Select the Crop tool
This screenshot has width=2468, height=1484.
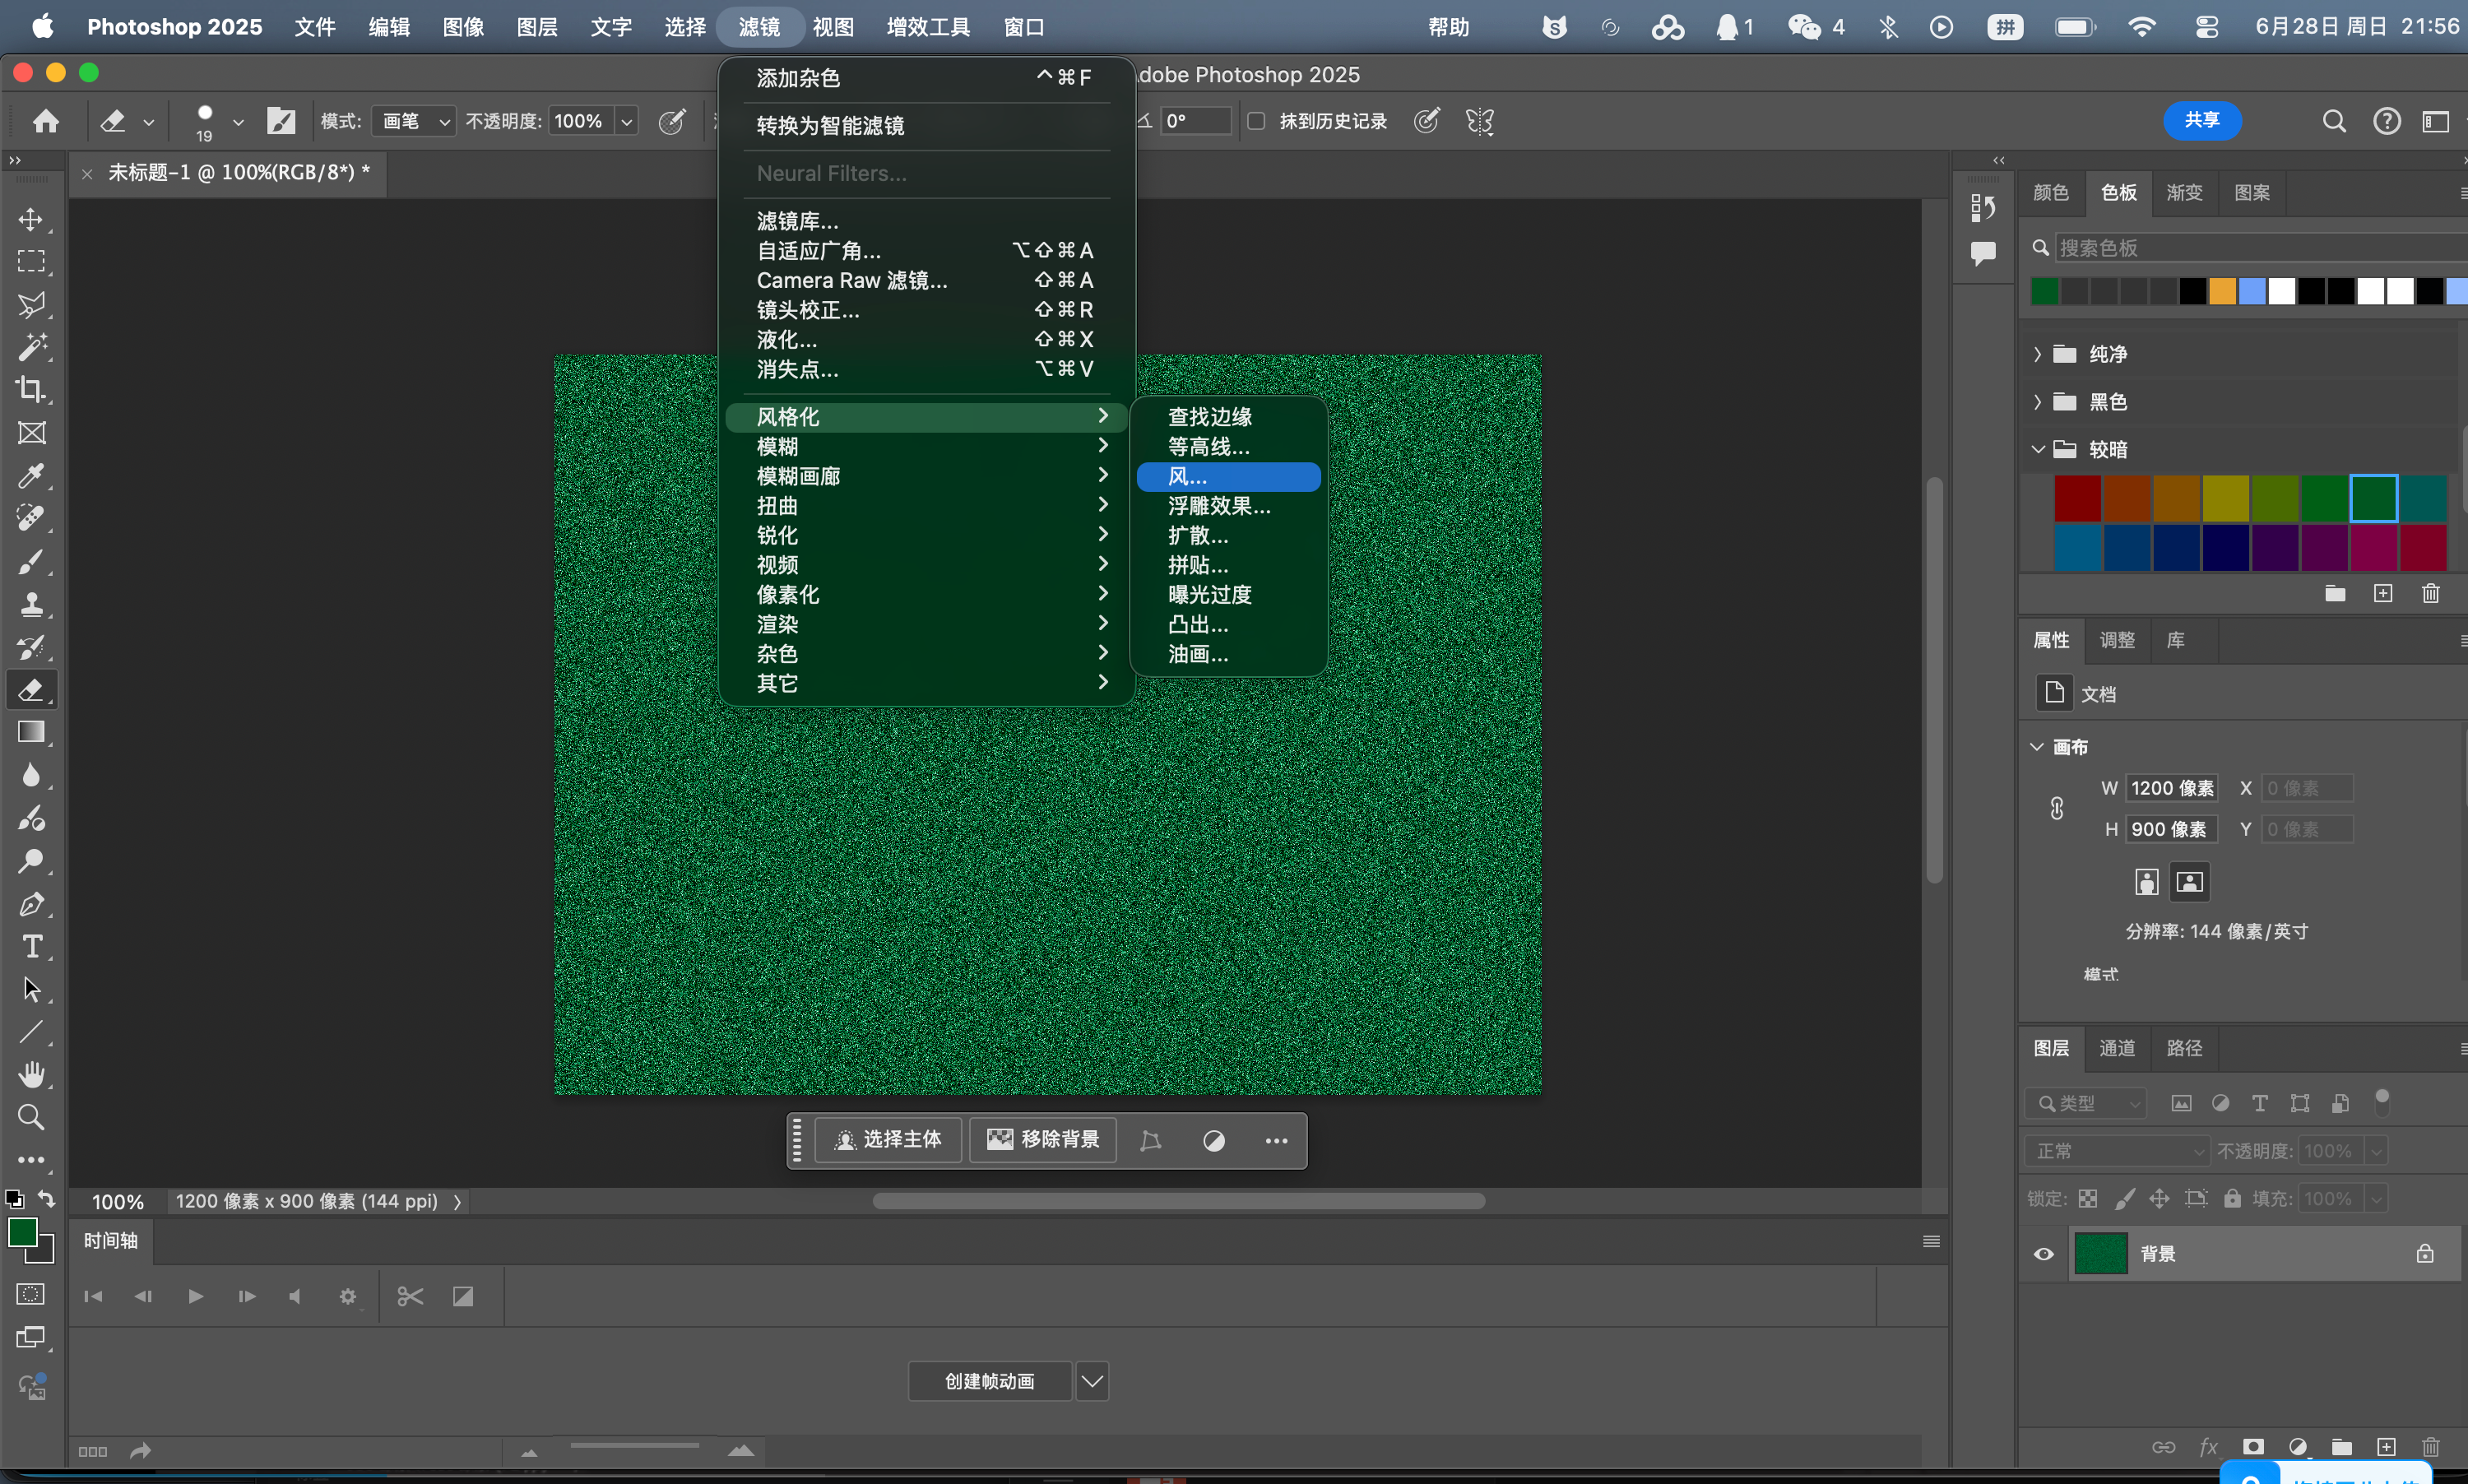pyautogui.click(x=31, y=389)
